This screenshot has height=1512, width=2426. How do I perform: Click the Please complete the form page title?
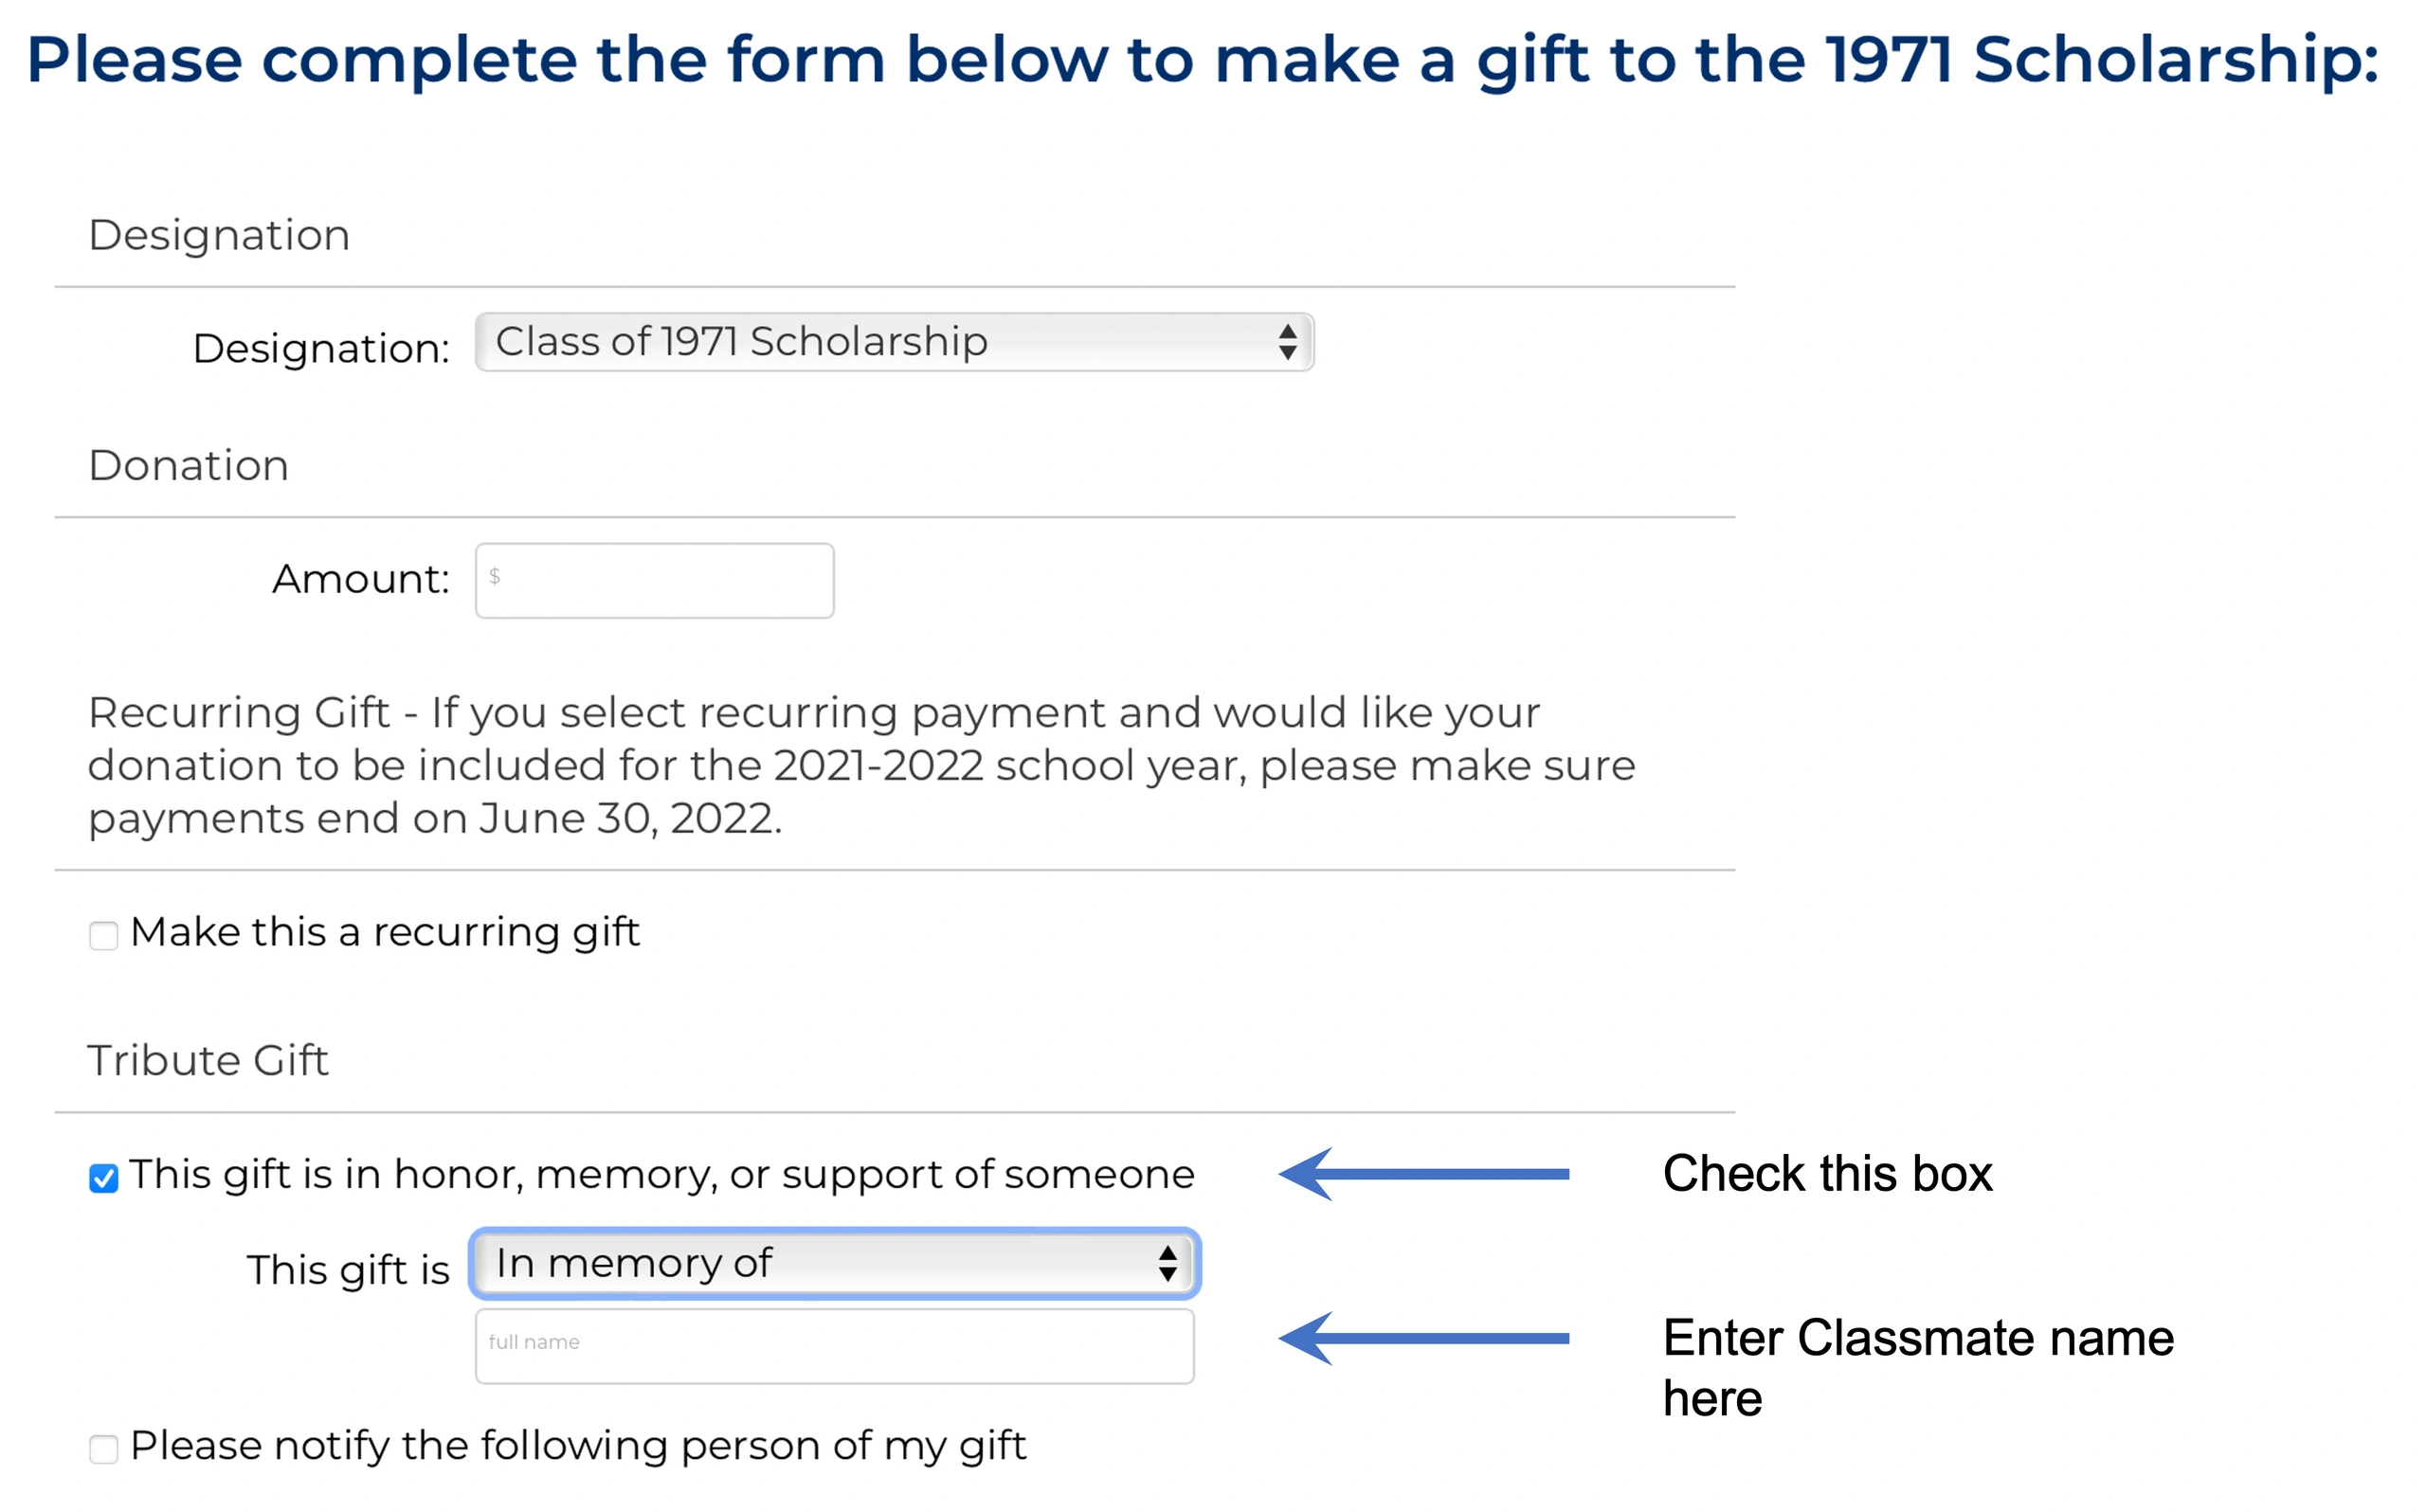coord(1201,60)
